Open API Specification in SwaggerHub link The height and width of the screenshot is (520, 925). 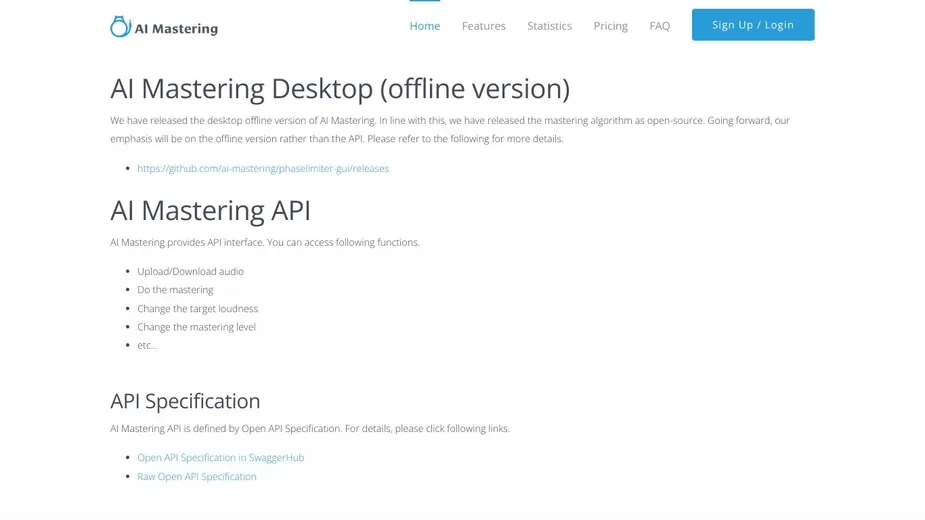(221, 457)
